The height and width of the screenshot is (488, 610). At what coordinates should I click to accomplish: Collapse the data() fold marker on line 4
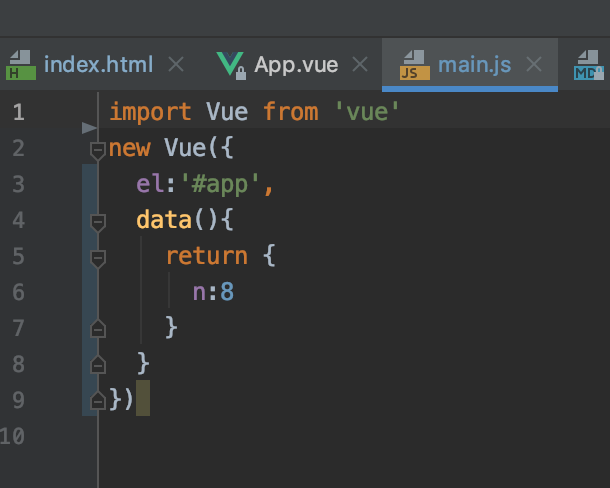tap(98, 223)
